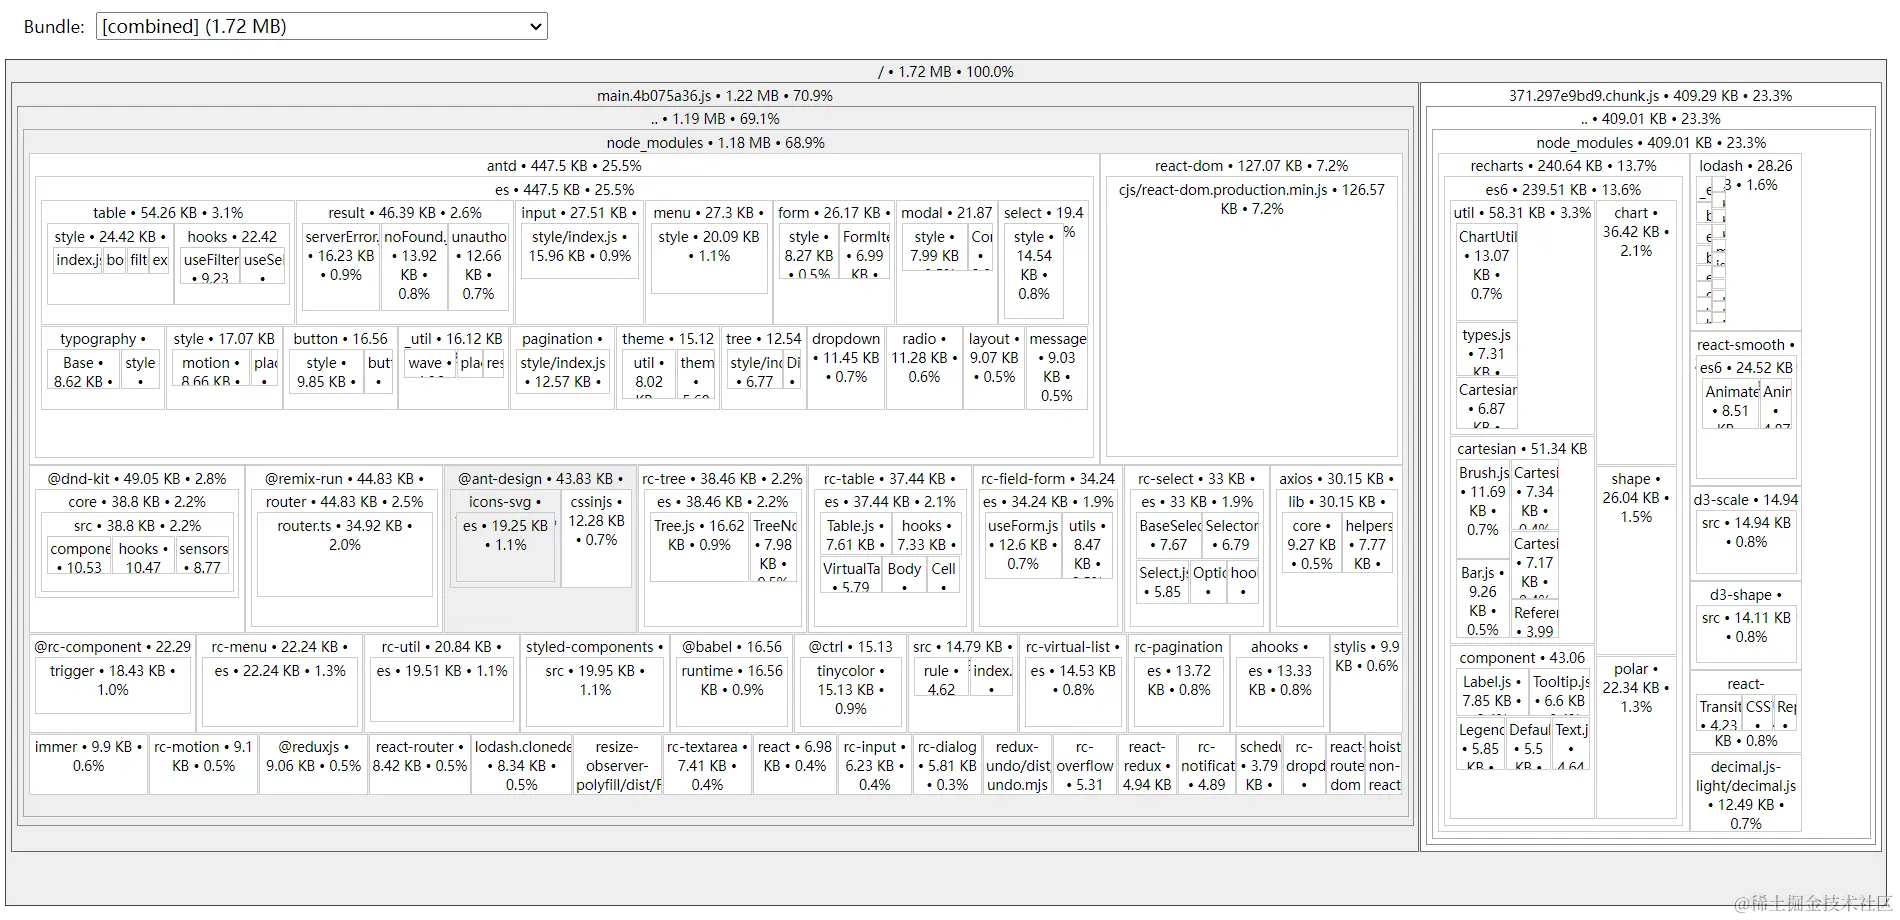Click the 'rc-pagination' block label
Screen dimensions: 1900x920
click(1178, 647)
